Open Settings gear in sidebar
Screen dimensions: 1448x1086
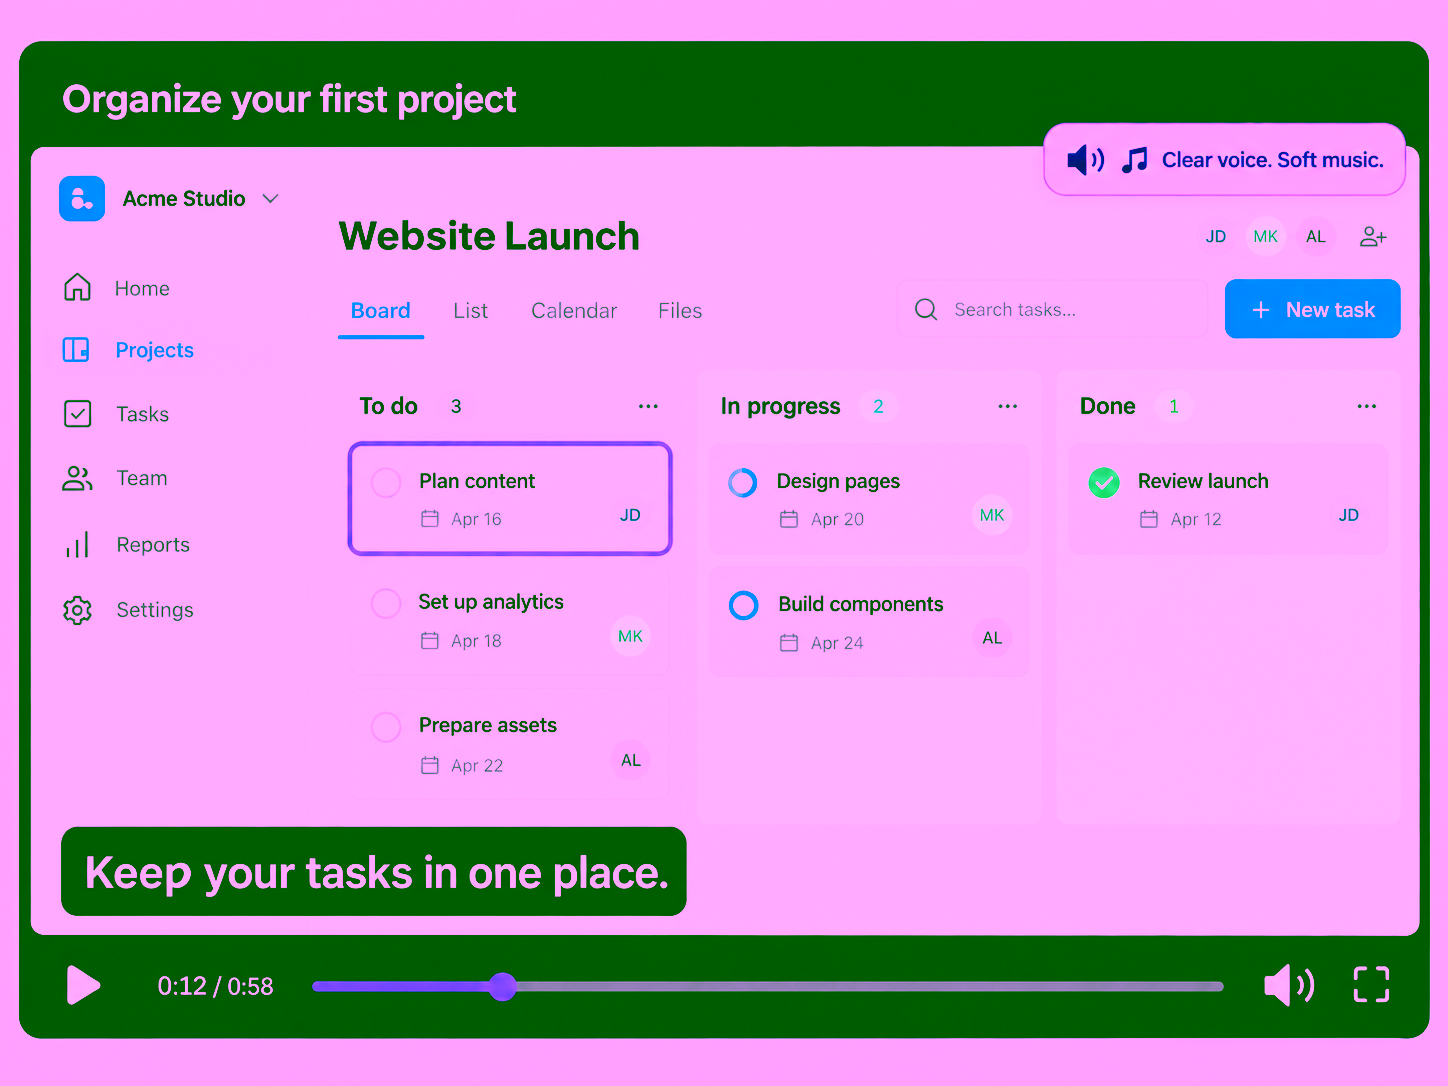(128, 610)
